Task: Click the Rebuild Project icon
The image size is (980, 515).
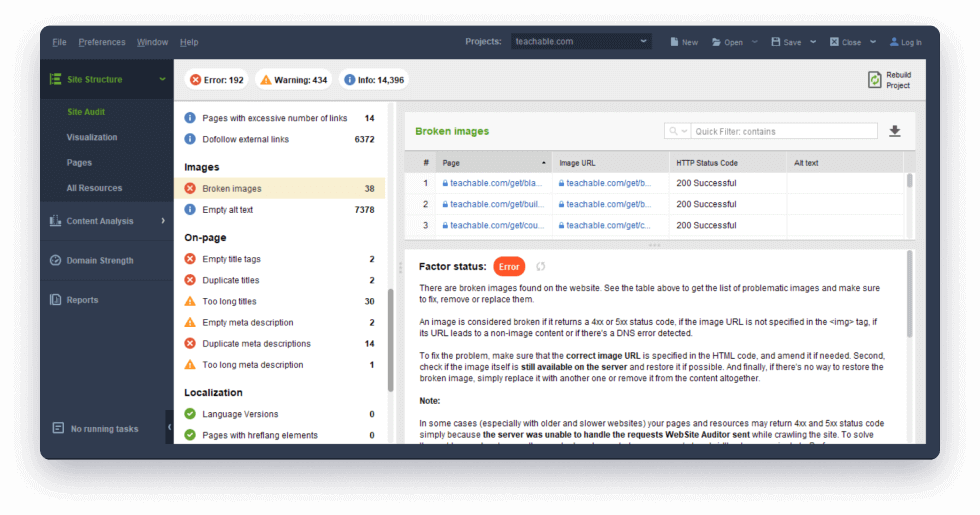Action: [x=876, y=80]
